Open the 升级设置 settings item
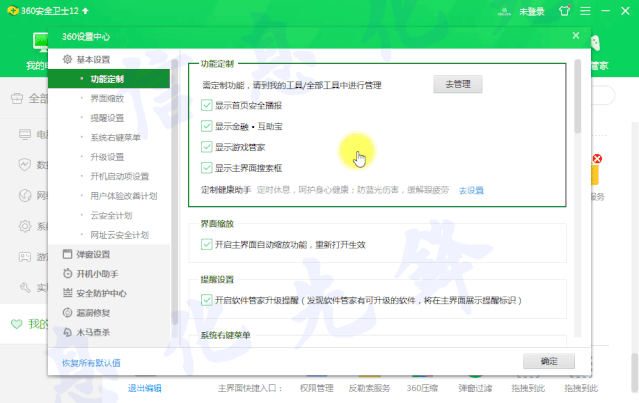Viewport: 639px width, 403px height. pyautogui.click(x=107, y=157)
